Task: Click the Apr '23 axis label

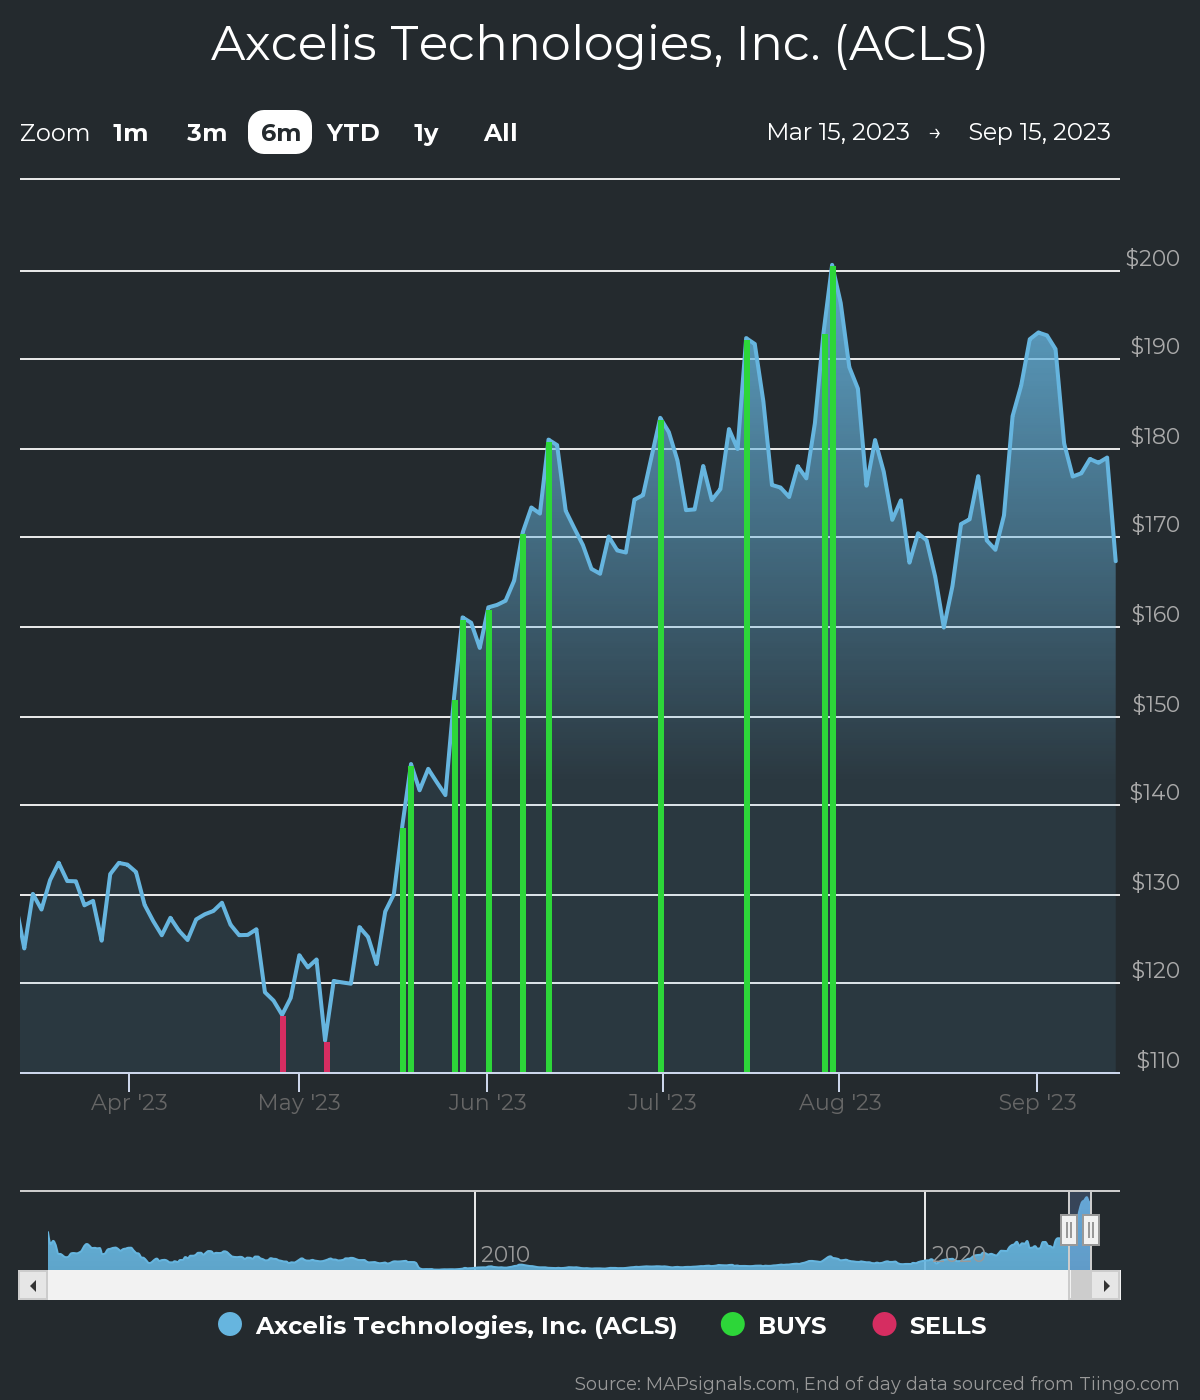Action: click(129, 1102)
